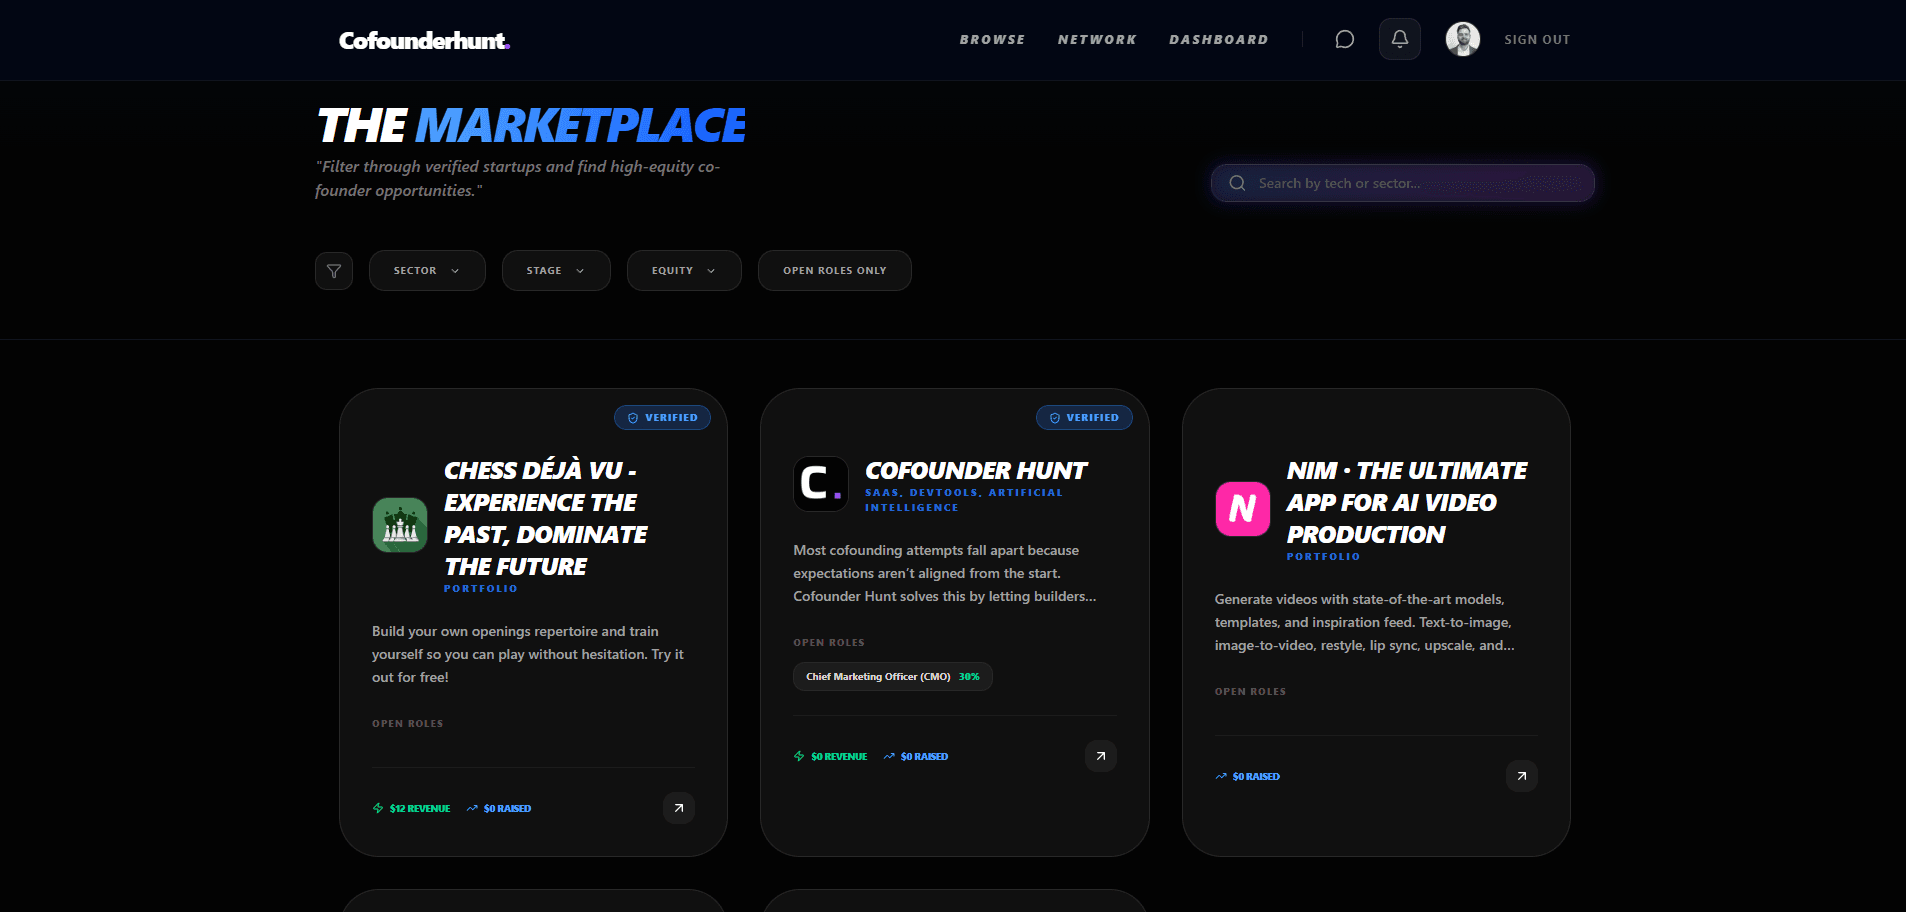Go to the Browse menu item
This screenshot has height=912, width=1906.
[992, 40]
